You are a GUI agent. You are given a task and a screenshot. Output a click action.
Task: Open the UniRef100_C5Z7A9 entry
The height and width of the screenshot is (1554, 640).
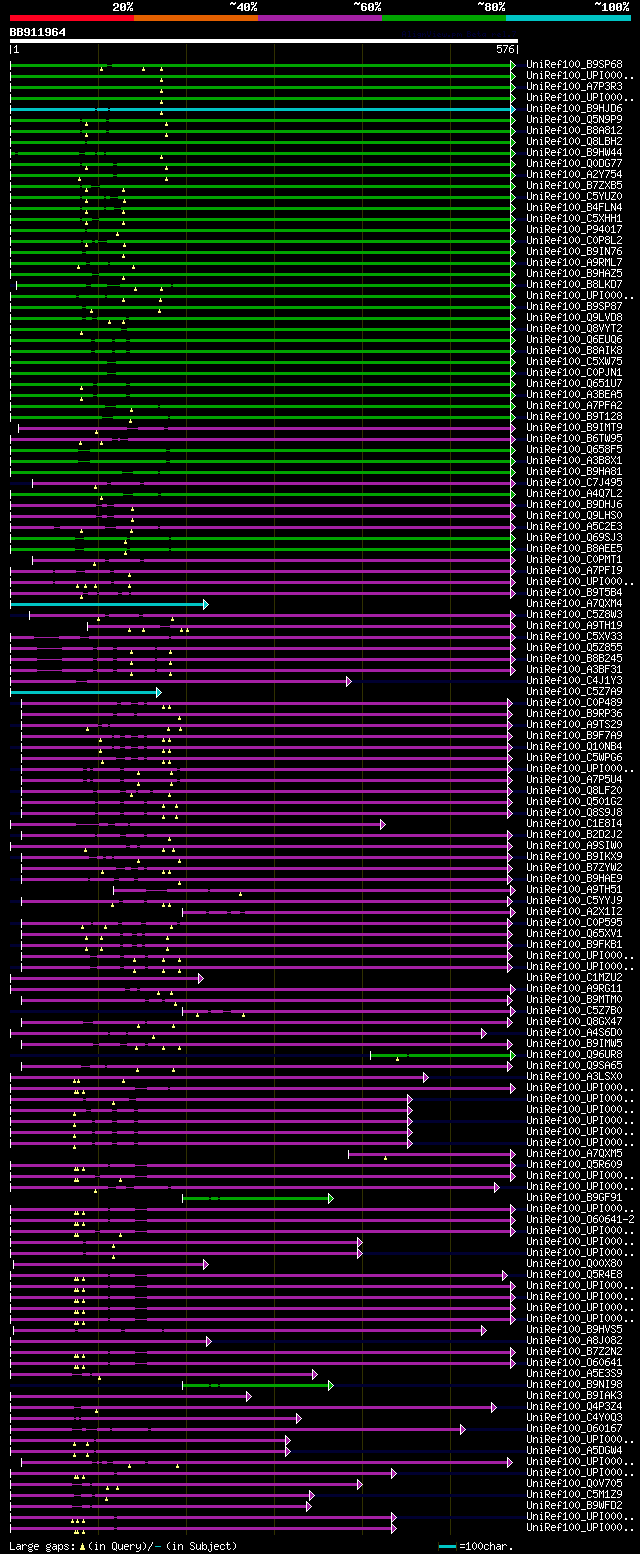click(x=574, y=691)
